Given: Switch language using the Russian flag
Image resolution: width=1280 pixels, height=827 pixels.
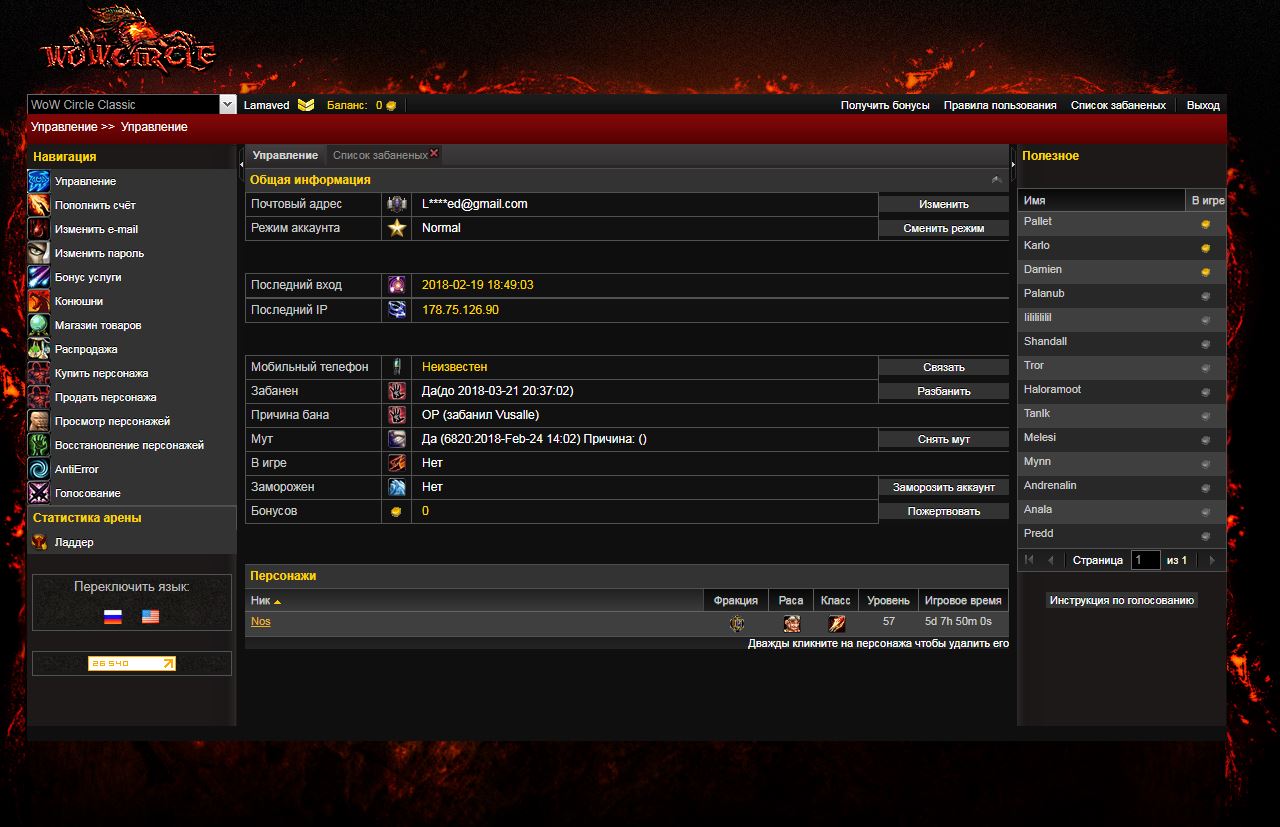Looking at the screenshot, I should (x=113, y=617).
